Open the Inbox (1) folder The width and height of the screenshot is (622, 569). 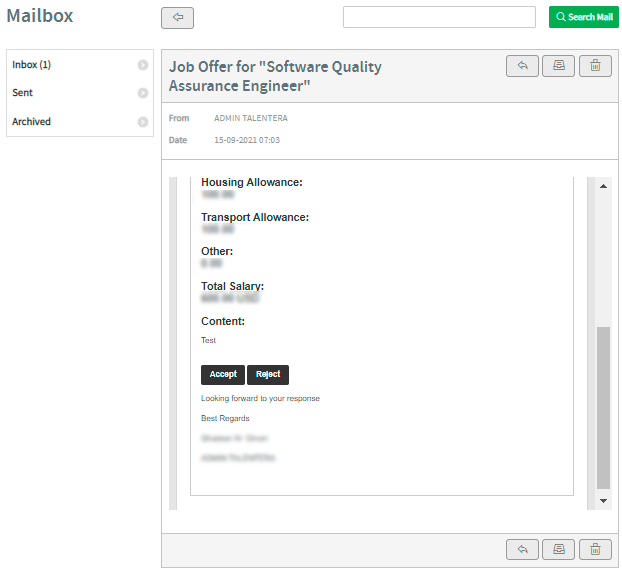(x=32, y=65)
